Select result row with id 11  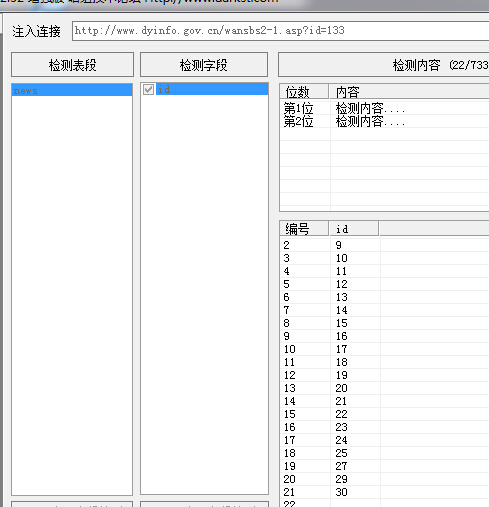(x=385, y=271)
